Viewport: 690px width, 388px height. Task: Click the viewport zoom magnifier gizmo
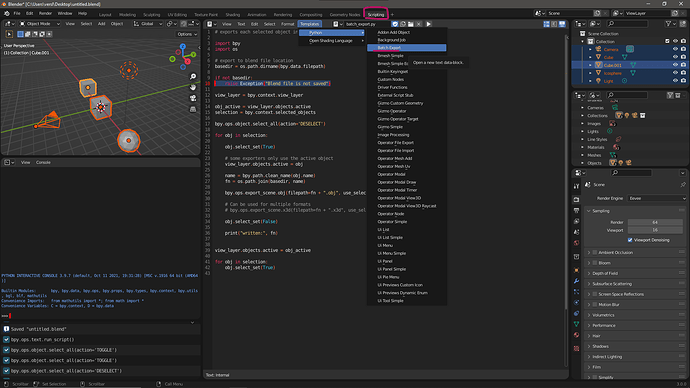pyautogui.click(x=193, y=77)
